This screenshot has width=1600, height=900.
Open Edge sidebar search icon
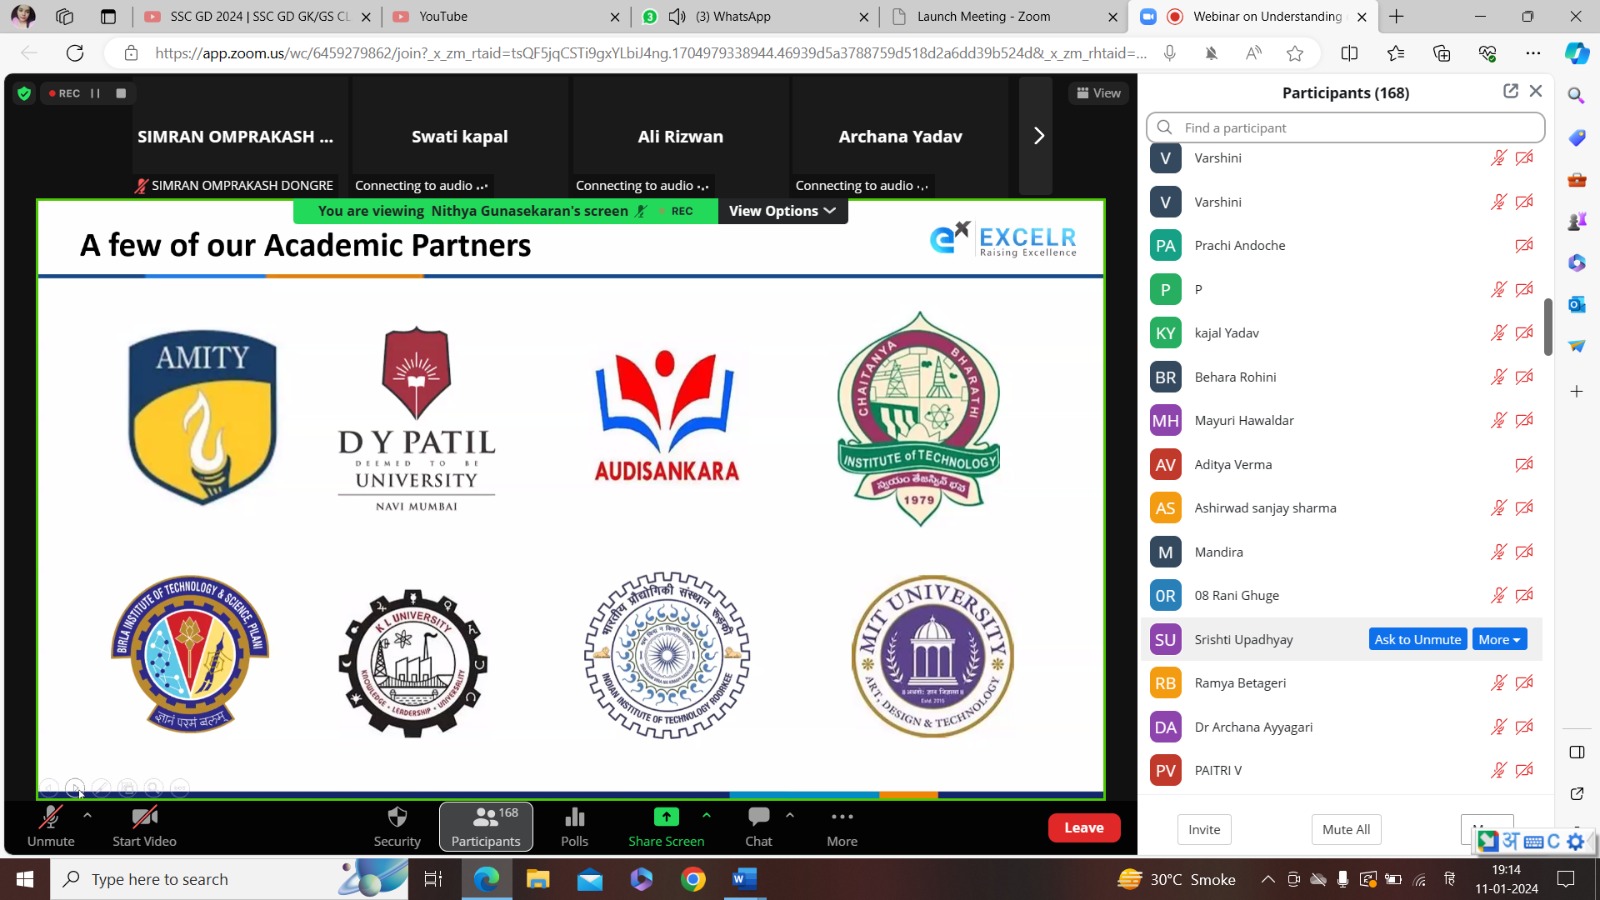click(x=1577, y=96)
